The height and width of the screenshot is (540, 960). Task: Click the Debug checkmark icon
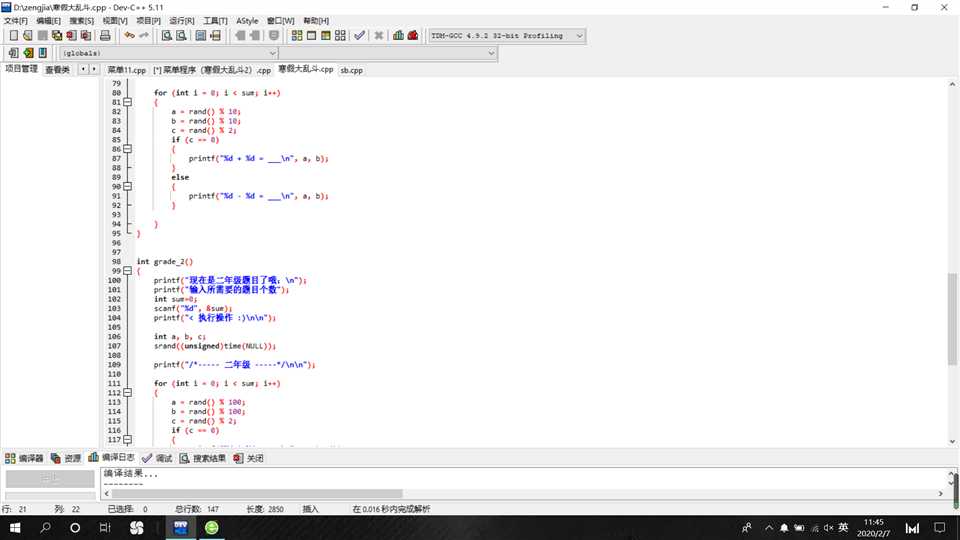359,36
